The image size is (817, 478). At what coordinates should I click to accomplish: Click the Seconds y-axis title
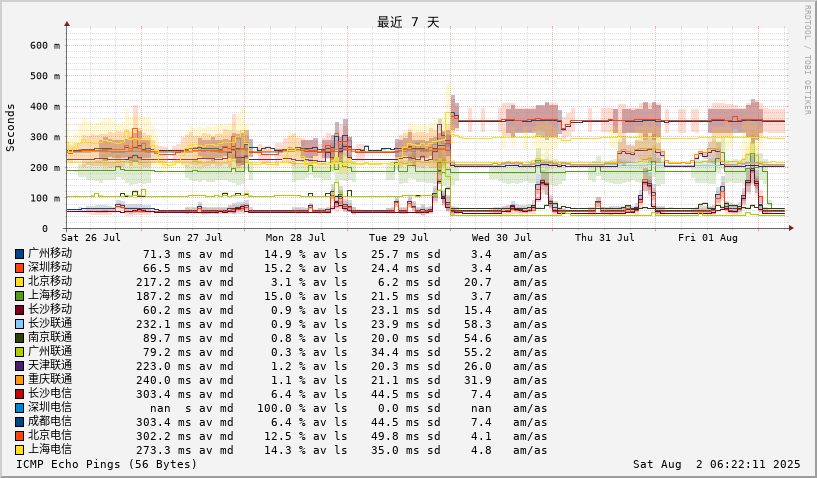[x=10, y=128]
